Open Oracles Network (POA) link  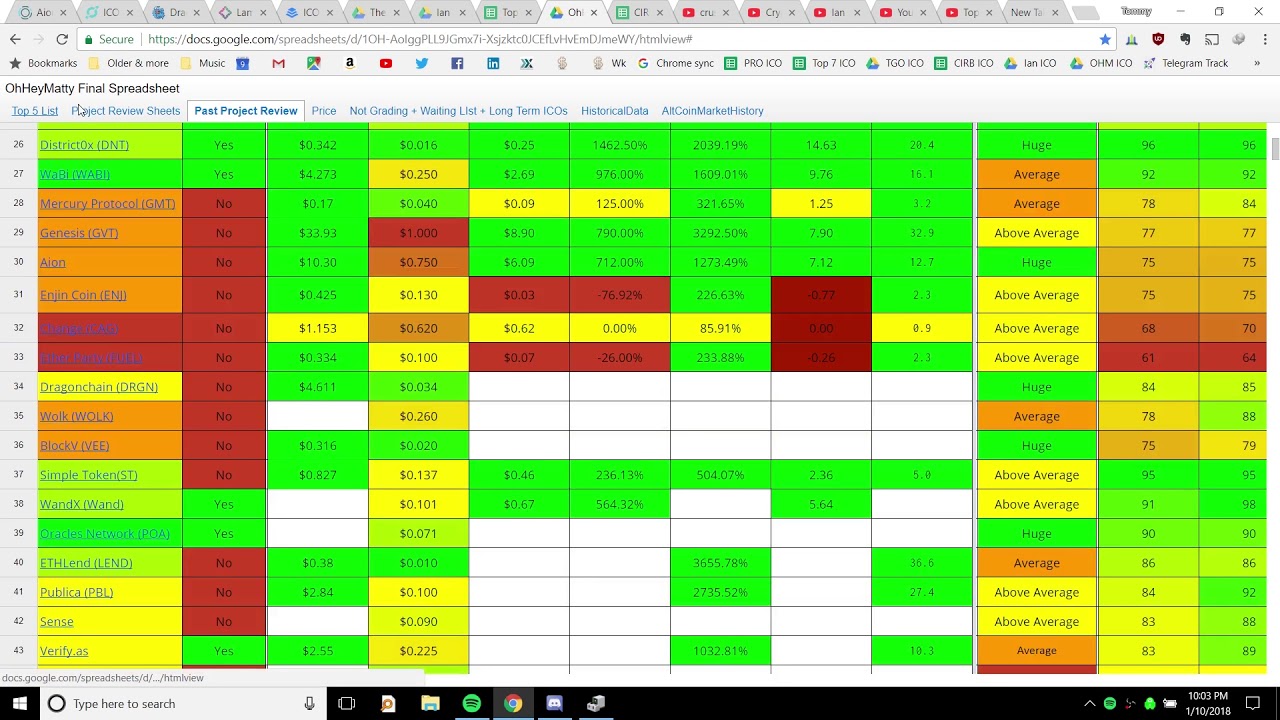(105, 534)
